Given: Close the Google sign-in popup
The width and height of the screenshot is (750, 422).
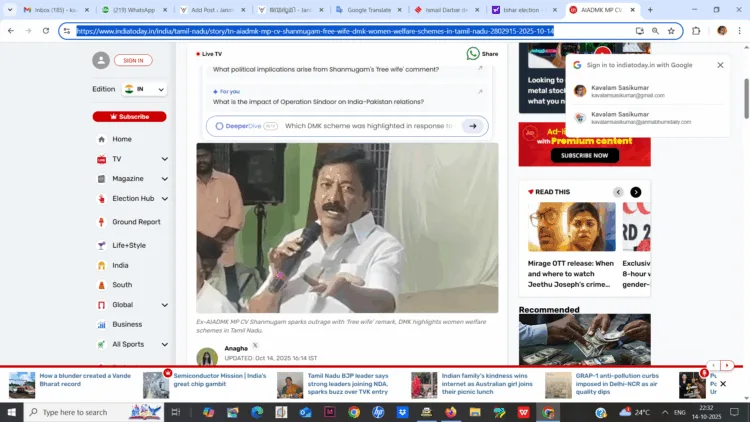Looking at the screenshot, I should coord(720,65).
